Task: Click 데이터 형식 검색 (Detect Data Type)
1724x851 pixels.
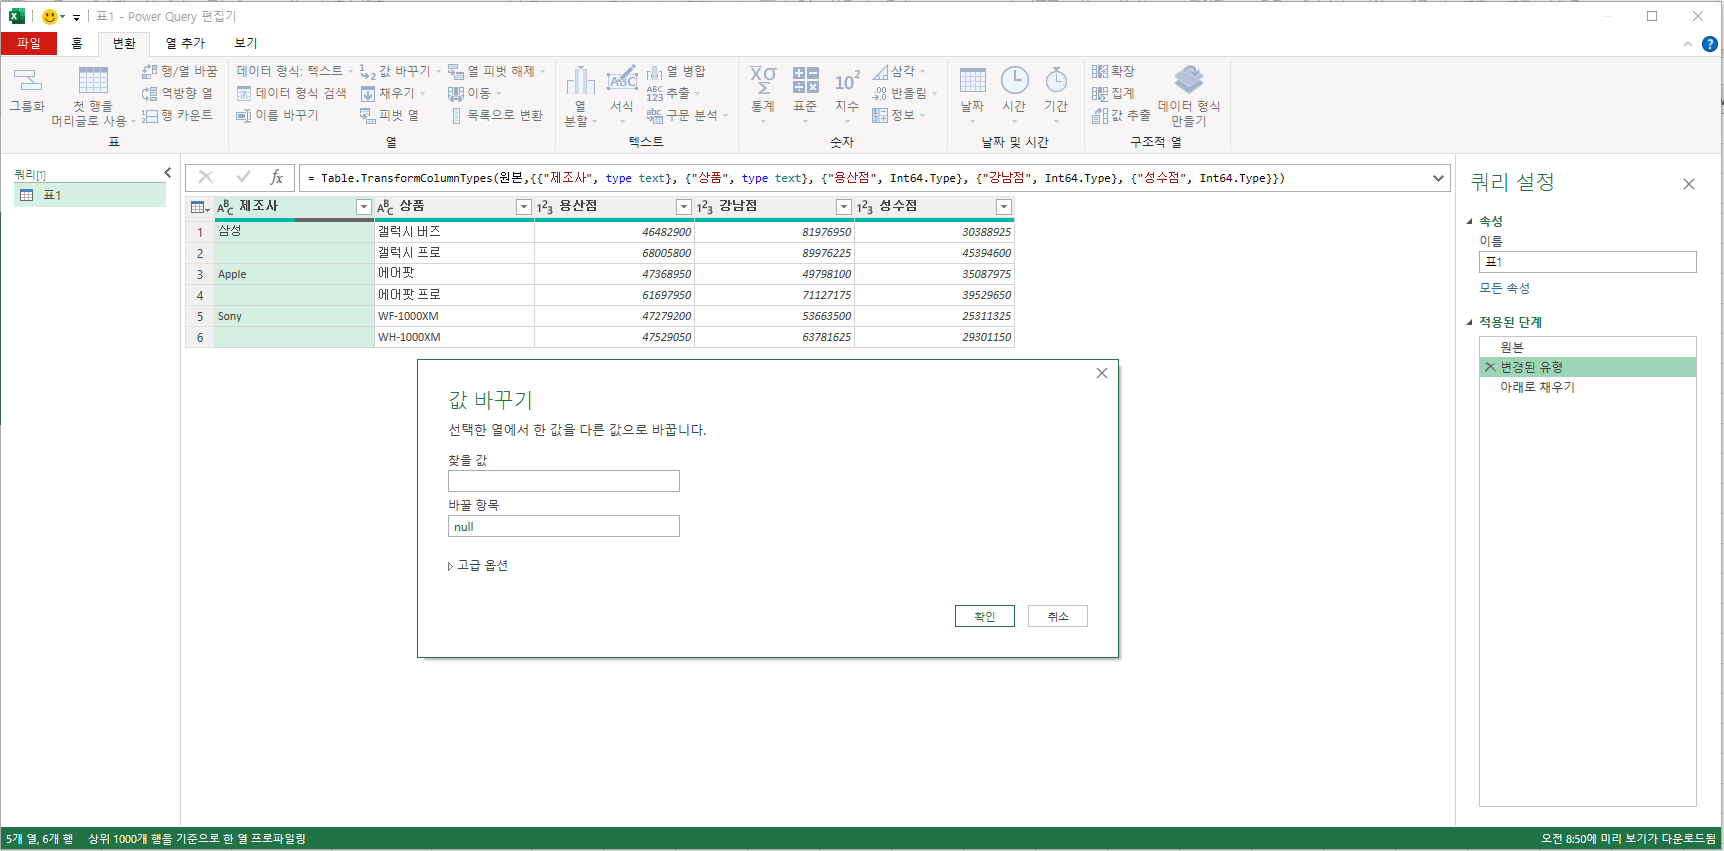Action: tap(291, 93)
